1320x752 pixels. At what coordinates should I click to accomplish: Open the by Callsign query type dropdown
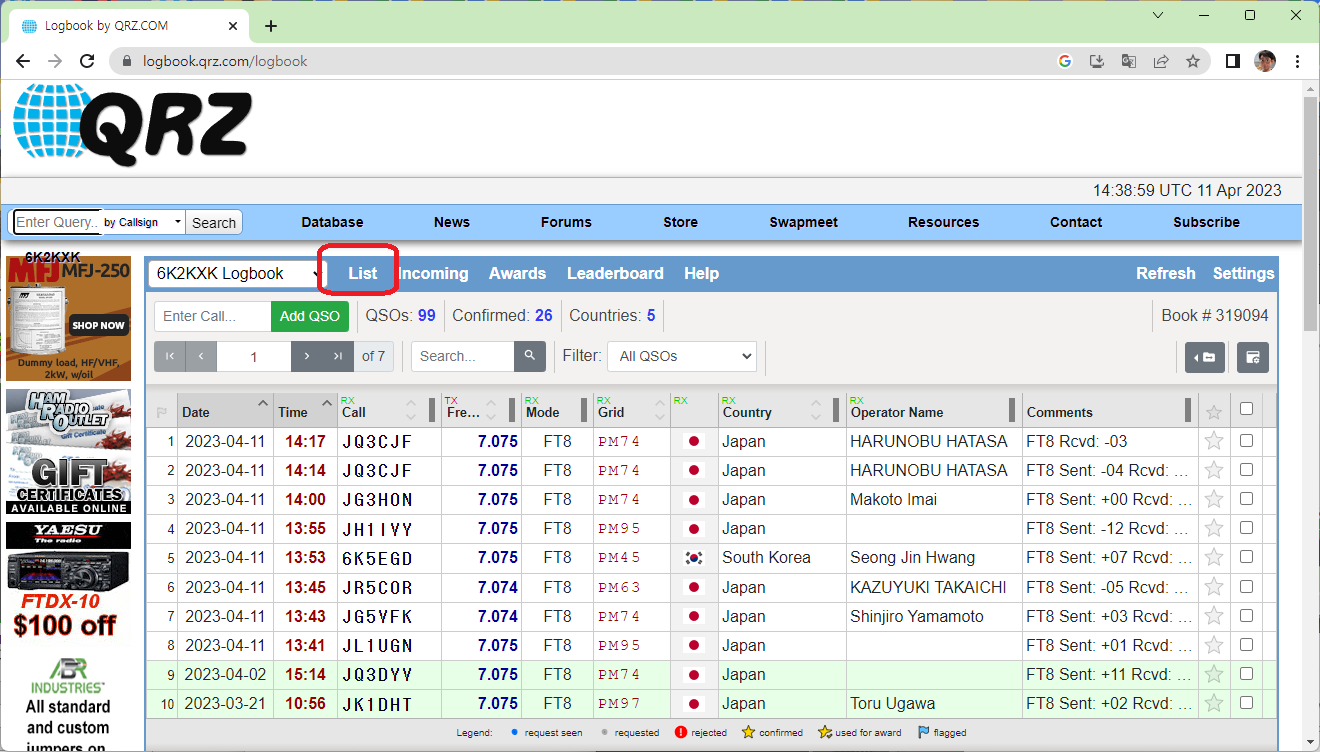143,222
